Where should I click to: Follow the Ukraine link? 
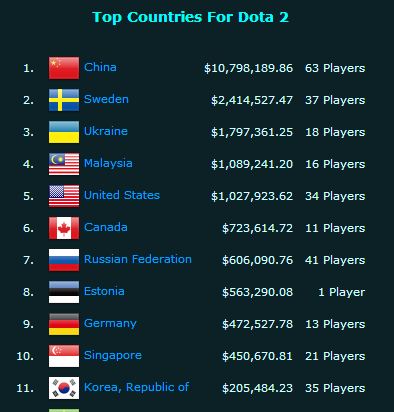(106, 131)
